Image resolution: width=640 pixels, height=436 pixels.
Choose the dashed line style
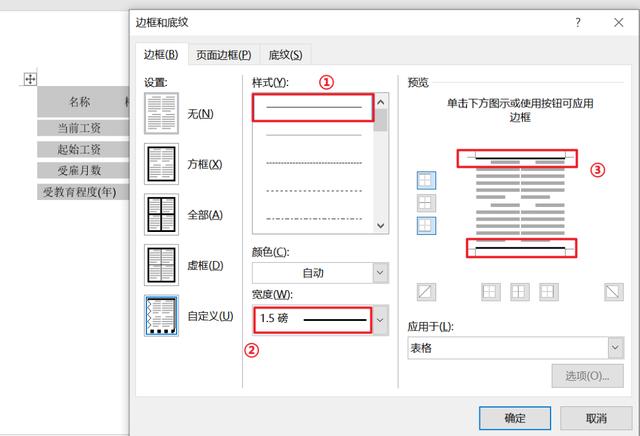click(313, 191)
